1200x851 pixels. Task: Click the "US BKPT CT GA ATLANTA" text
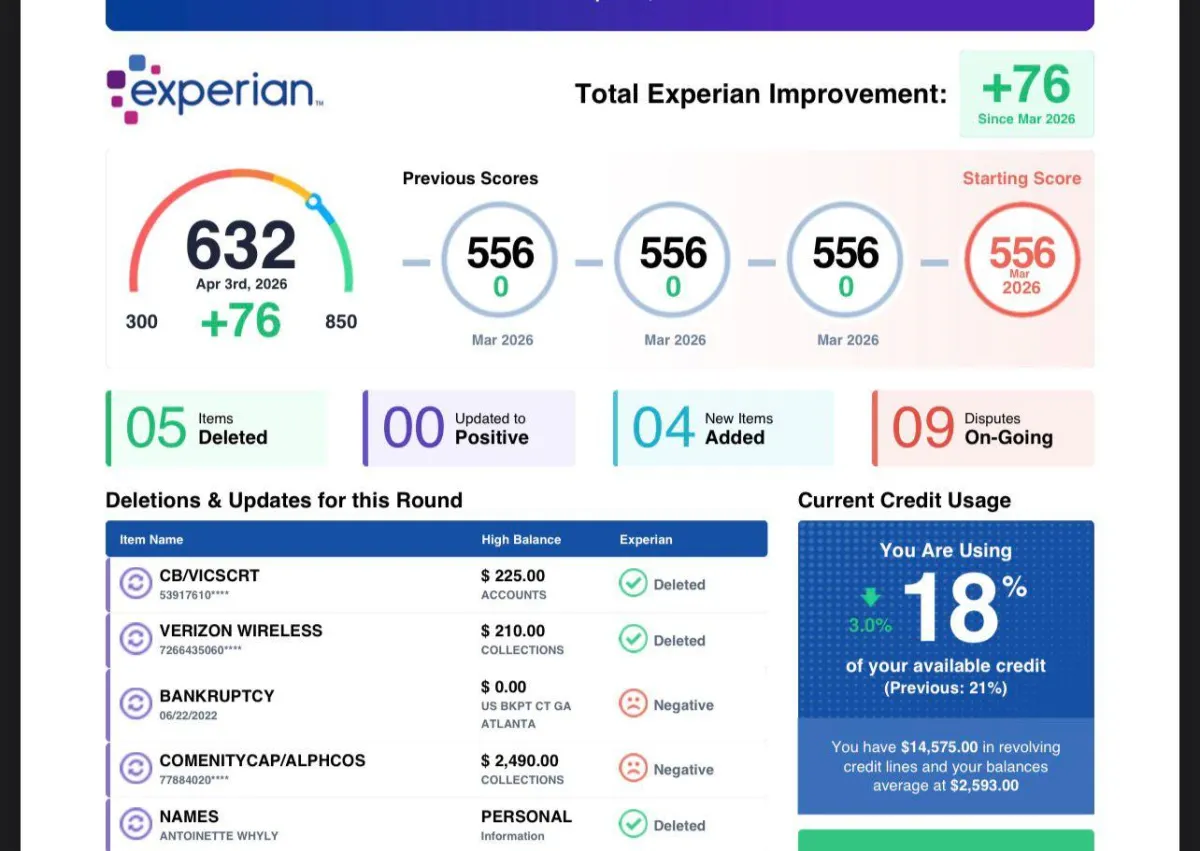pos(526,715)
